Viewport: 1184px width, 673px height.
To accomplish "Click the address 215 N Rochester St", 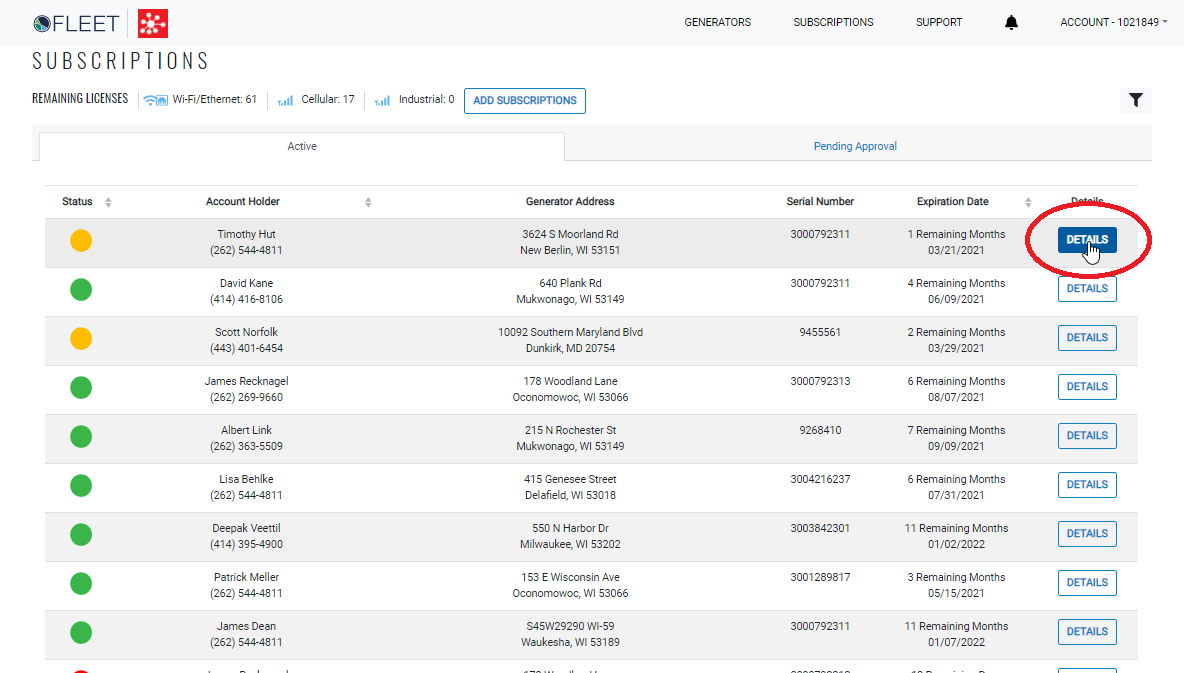I will pos(570,431).
